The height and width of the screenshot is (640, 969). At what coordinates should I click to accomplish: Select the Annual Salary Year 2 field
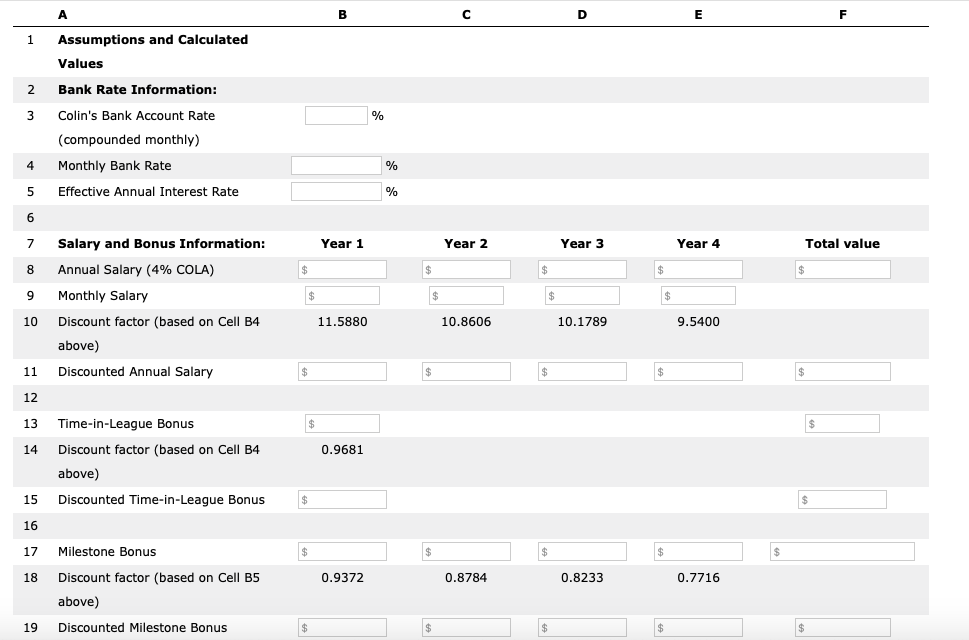pos(467,269)
